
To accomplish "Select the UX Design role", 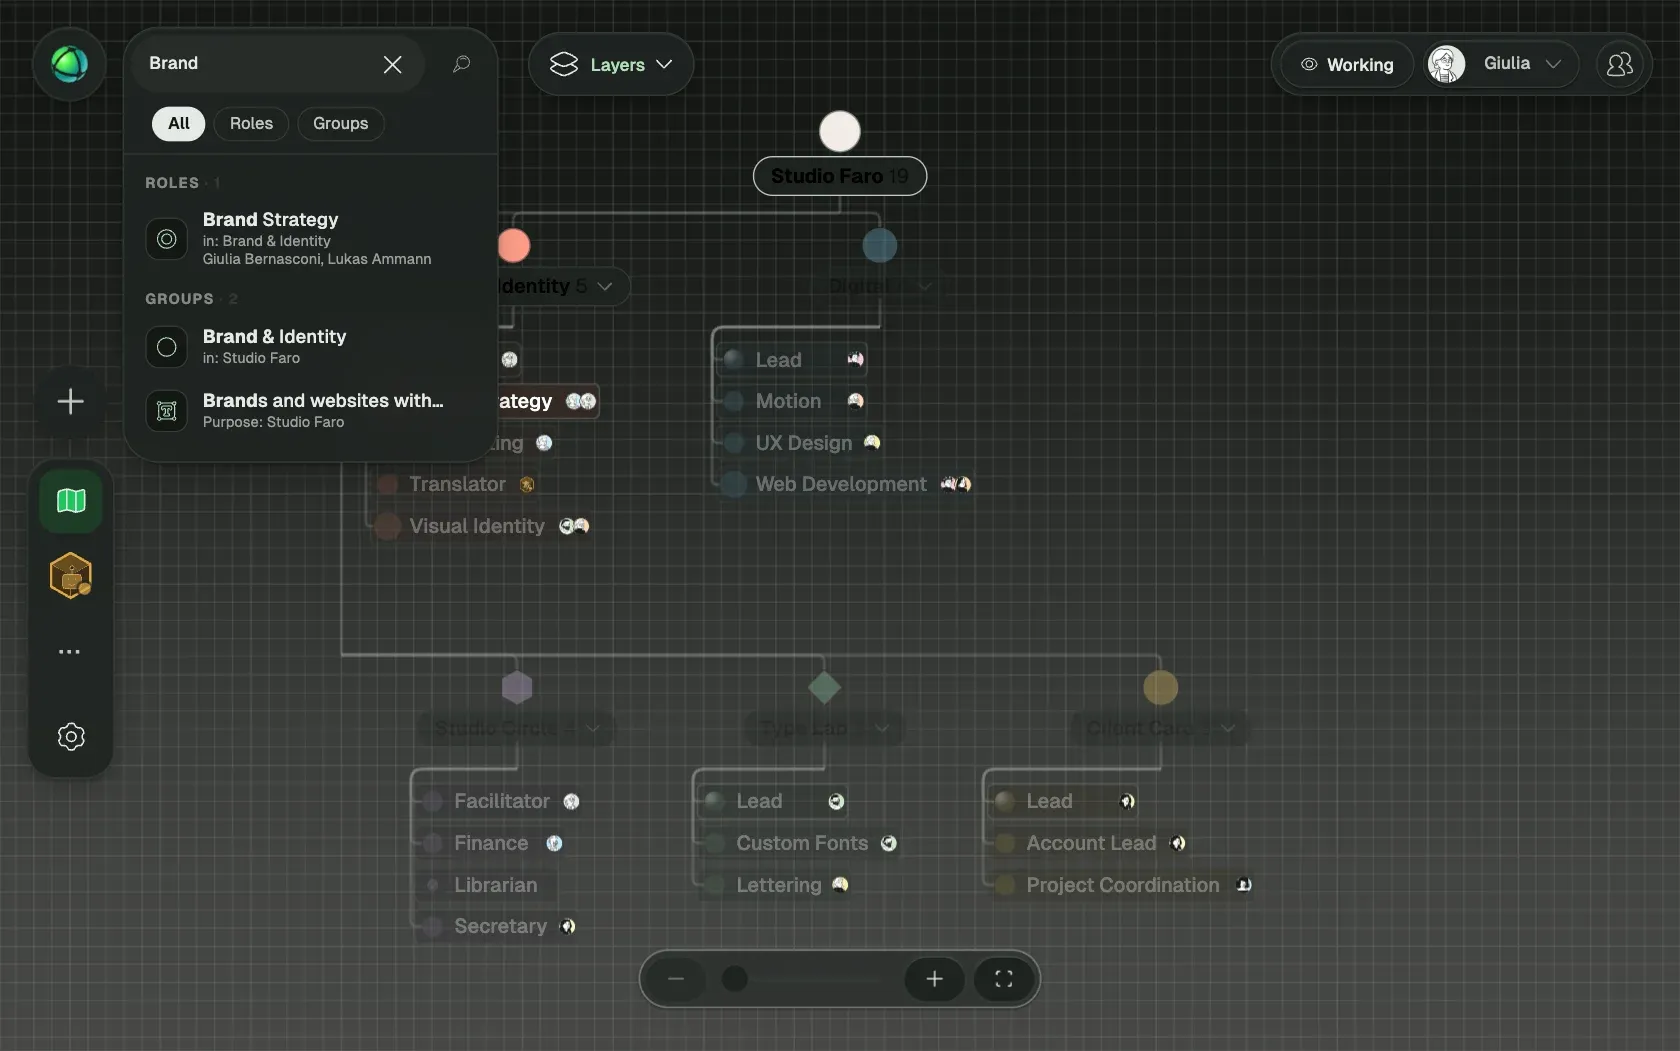I will pyautogui.click(x=802, y=443).
